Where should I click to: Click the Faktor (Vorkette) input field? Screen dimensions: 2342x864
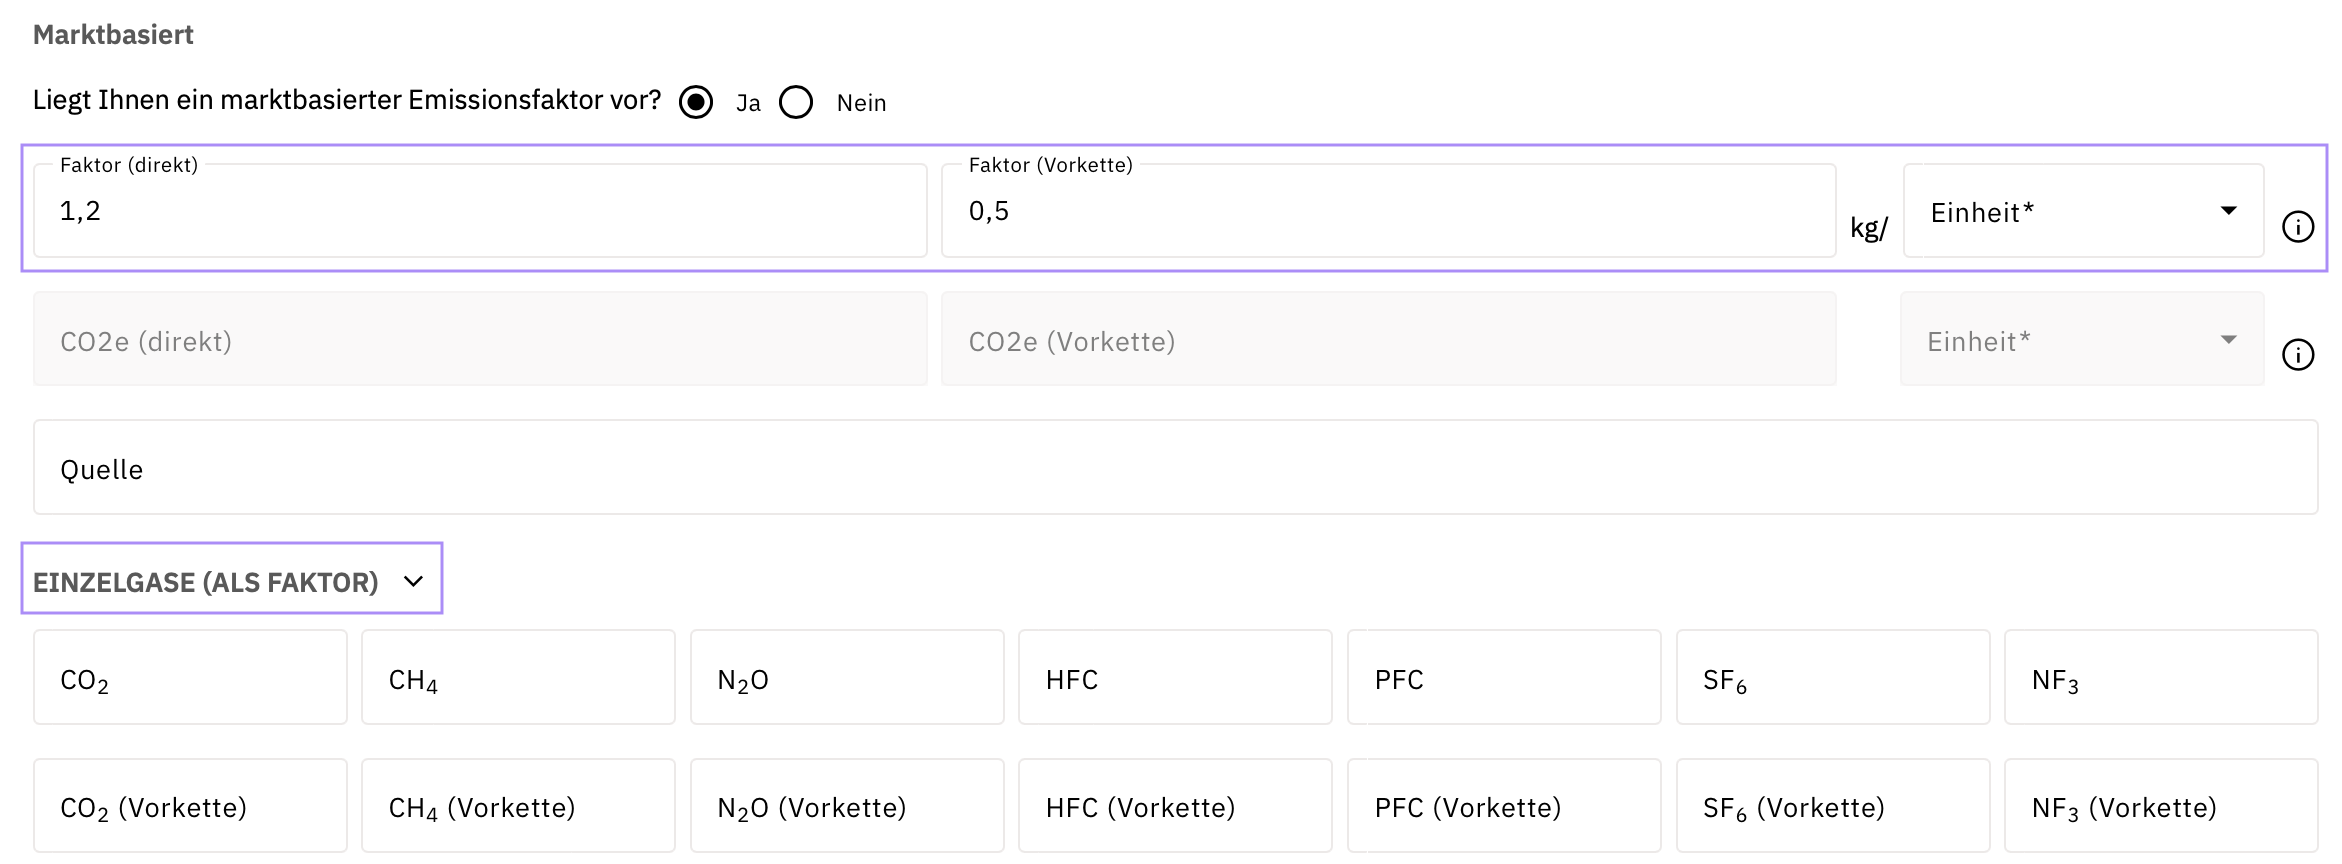coord(1388,211)
